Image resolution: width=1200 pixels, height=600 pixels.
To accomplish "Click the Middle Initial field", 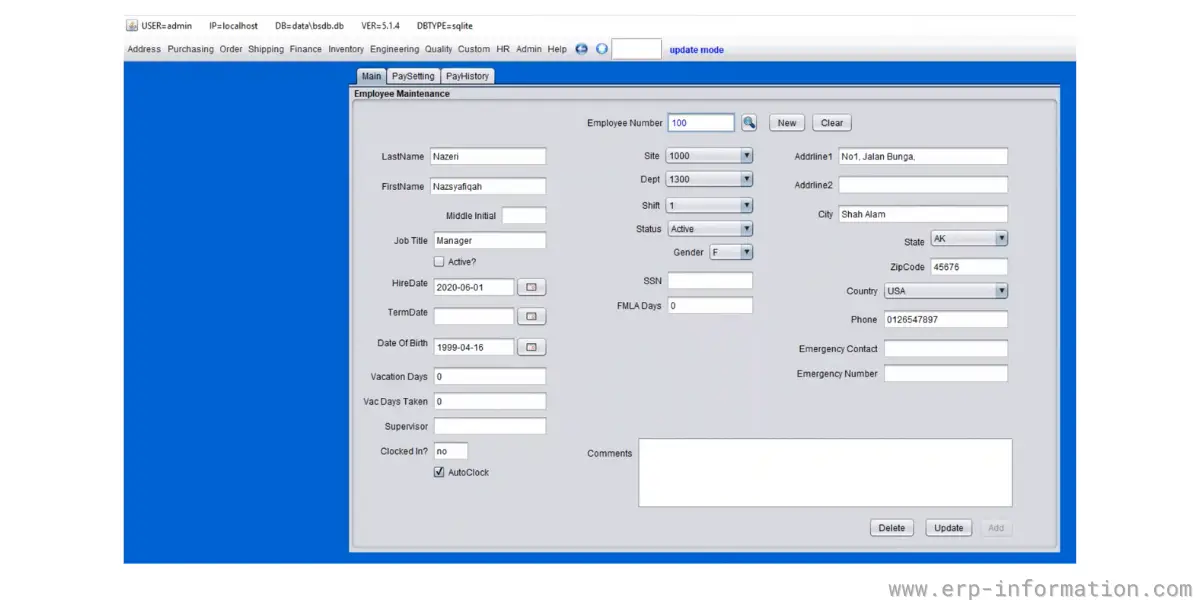I will click(524, 215).
